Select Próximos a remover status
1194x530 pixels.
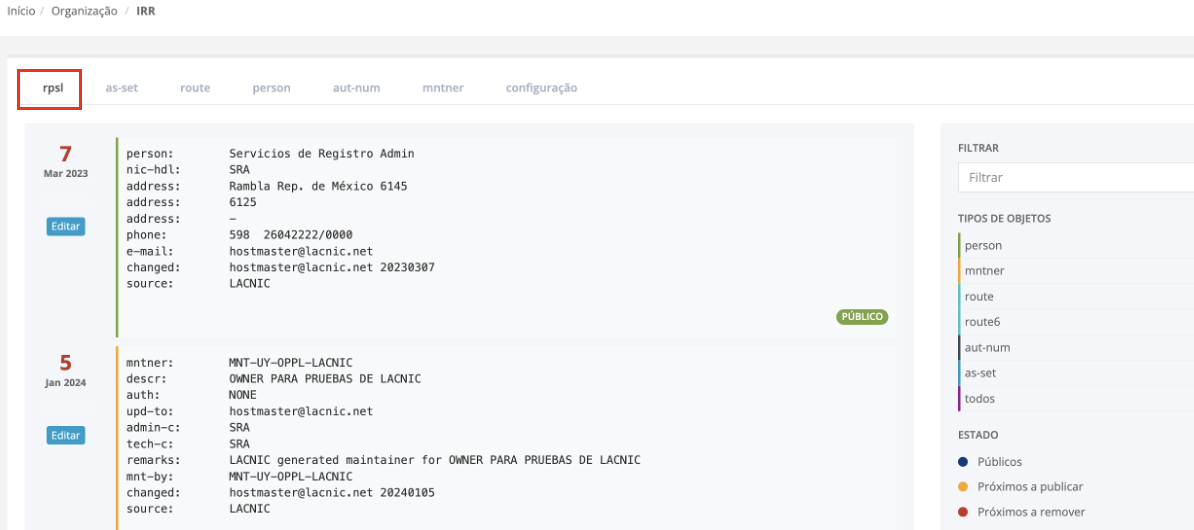pyautogui.click(x=1030, y=512)
